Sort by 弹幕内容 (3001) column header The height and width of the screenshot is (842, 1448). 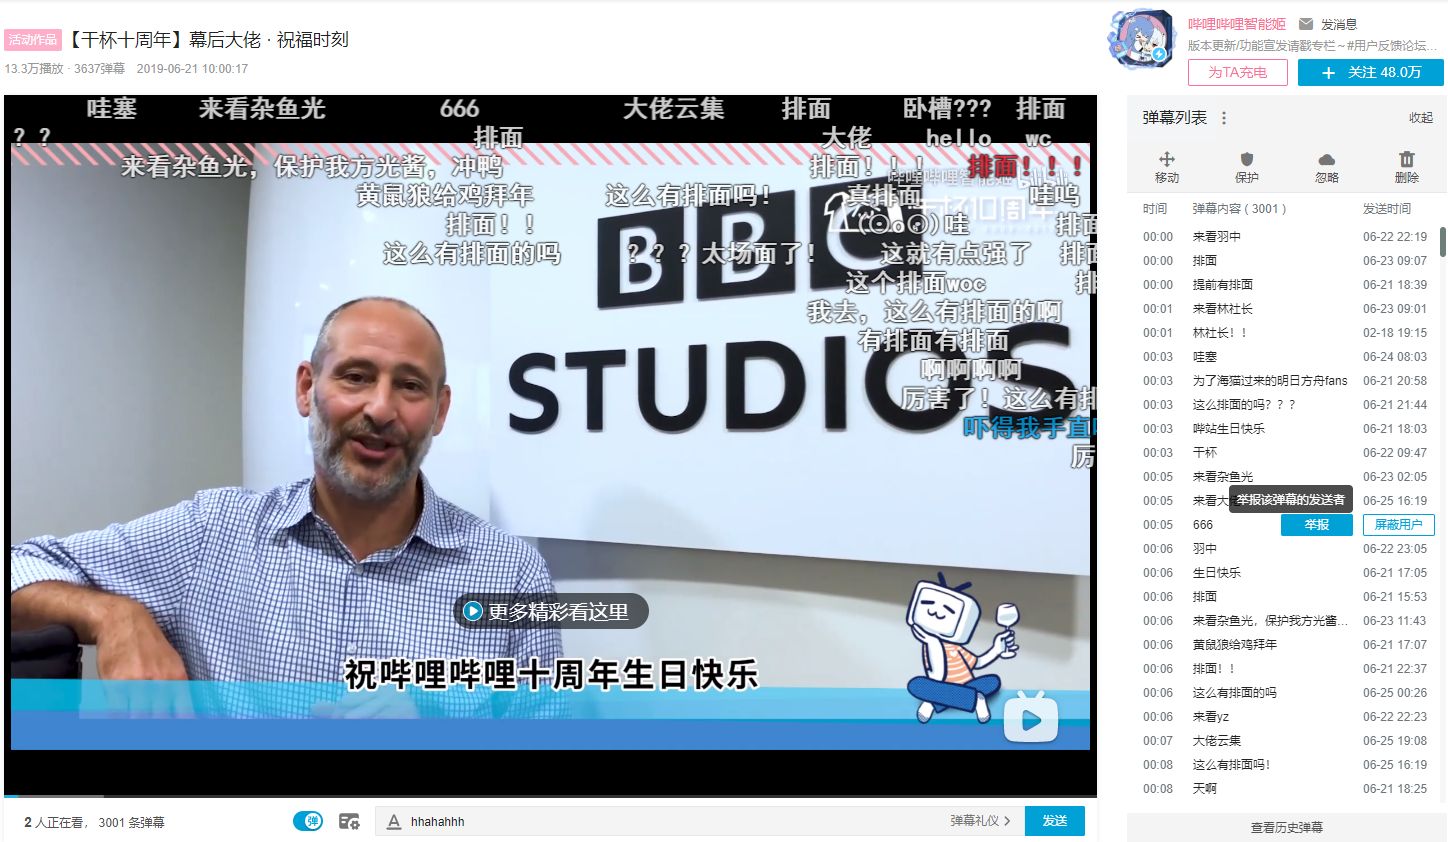coord(1239,209)
